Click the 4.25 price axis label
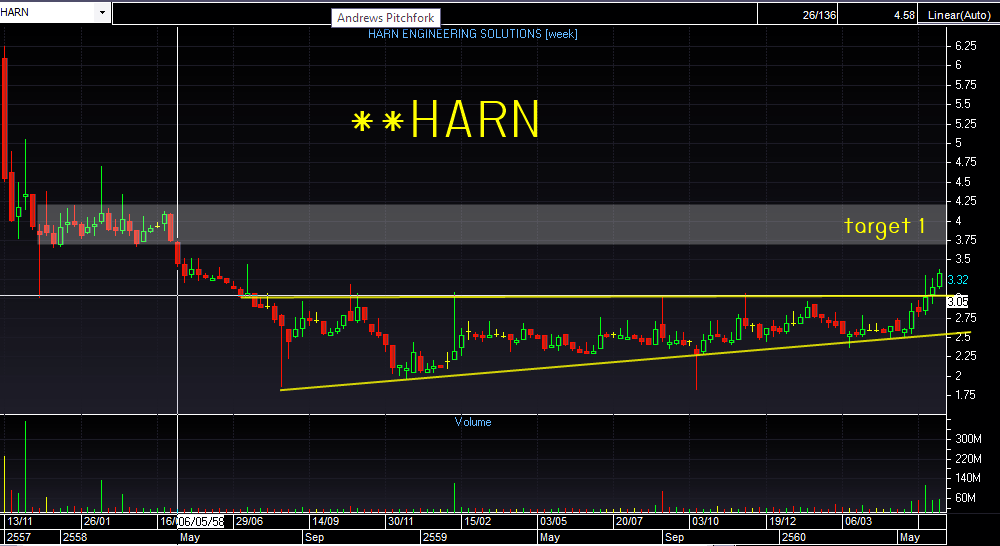This screenshot has height=546, width=1000. [x=966, y=201]
